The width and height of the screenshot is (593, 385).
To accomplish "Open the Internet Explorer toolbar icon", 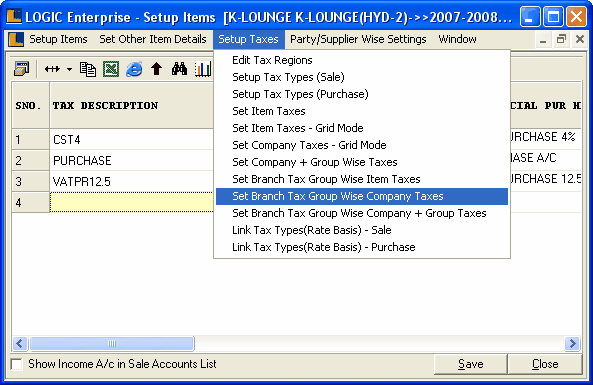I will [x=134, y=69].
